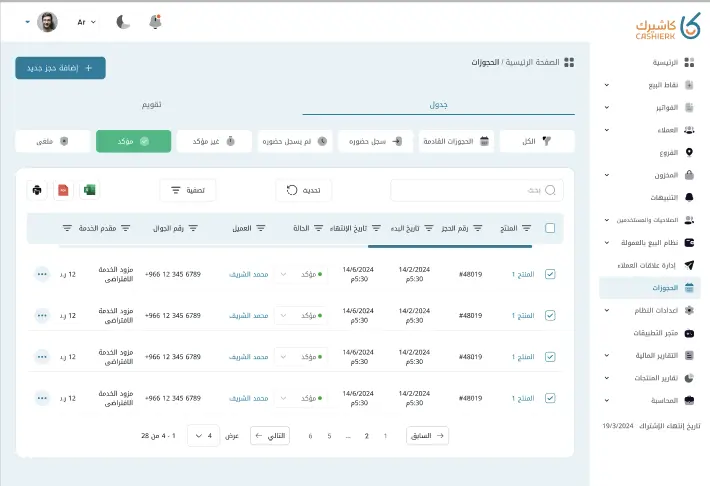Open the three-dots menu of the last booking row
Viewport: 710px width, 486px height.
coord(42,398)
